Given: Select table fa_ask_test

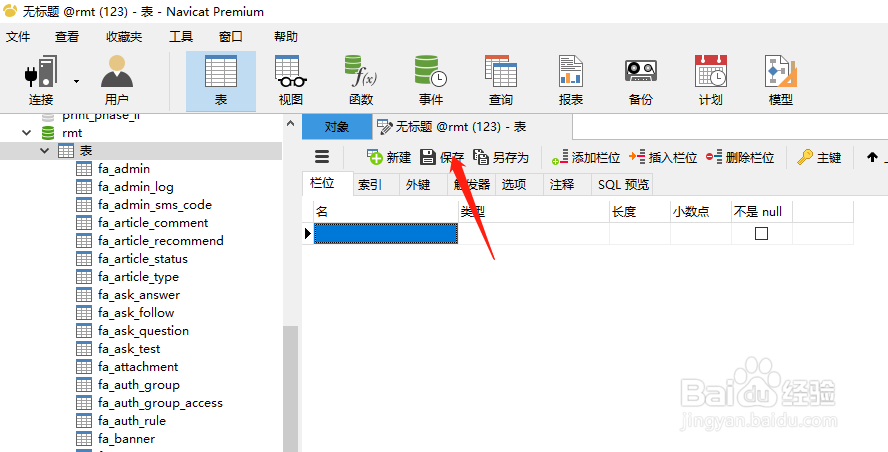Looking at the screenshot, I should 129,349.
